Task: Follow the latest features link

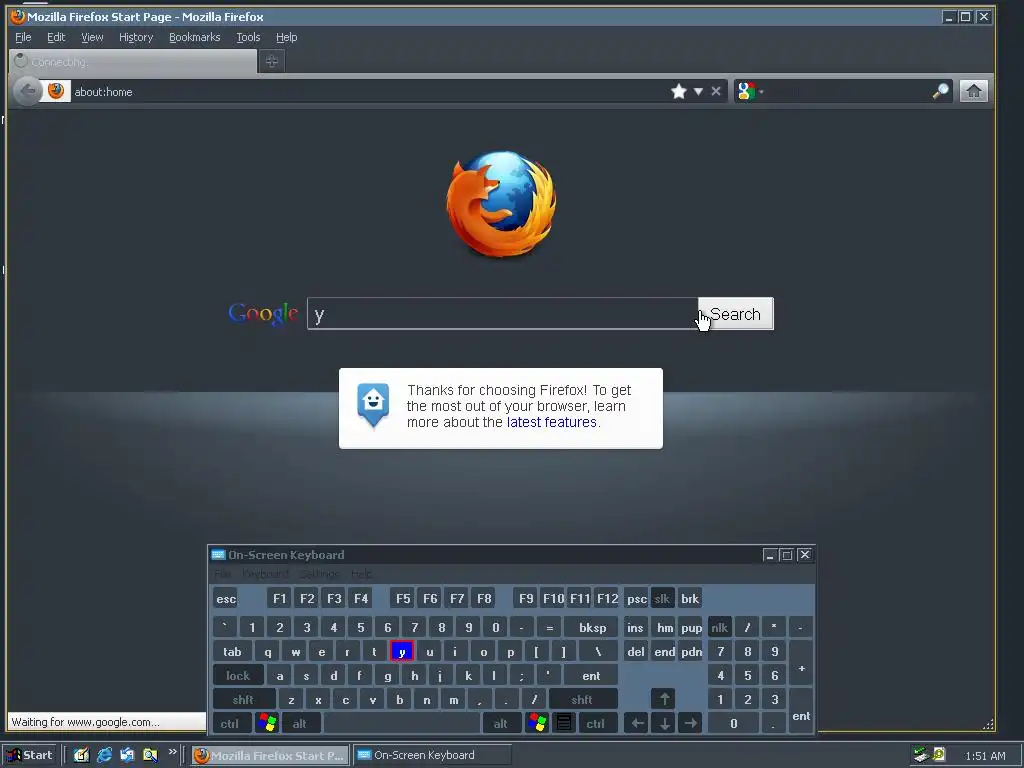Action: [x=552, y=423]
